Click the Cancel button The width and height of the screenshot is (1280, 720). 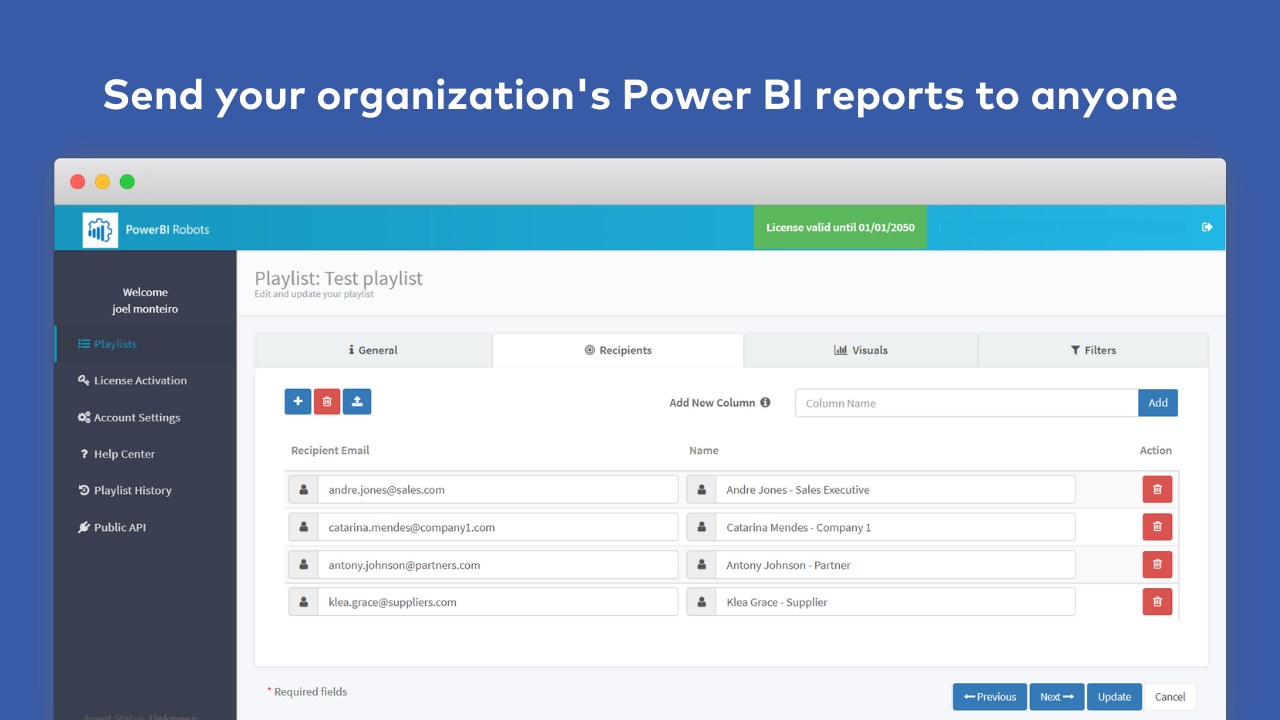(x=1170, y=697)
